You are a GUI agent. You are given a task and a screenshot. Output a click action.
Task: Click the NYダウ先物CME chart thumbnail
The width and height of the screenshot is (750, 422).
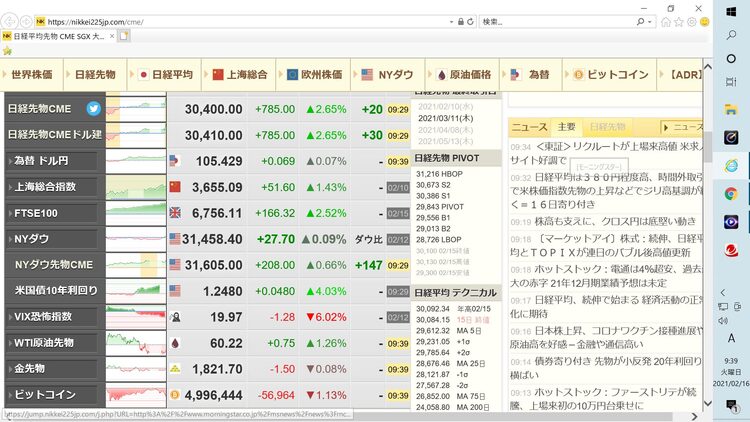coord(136,265)
